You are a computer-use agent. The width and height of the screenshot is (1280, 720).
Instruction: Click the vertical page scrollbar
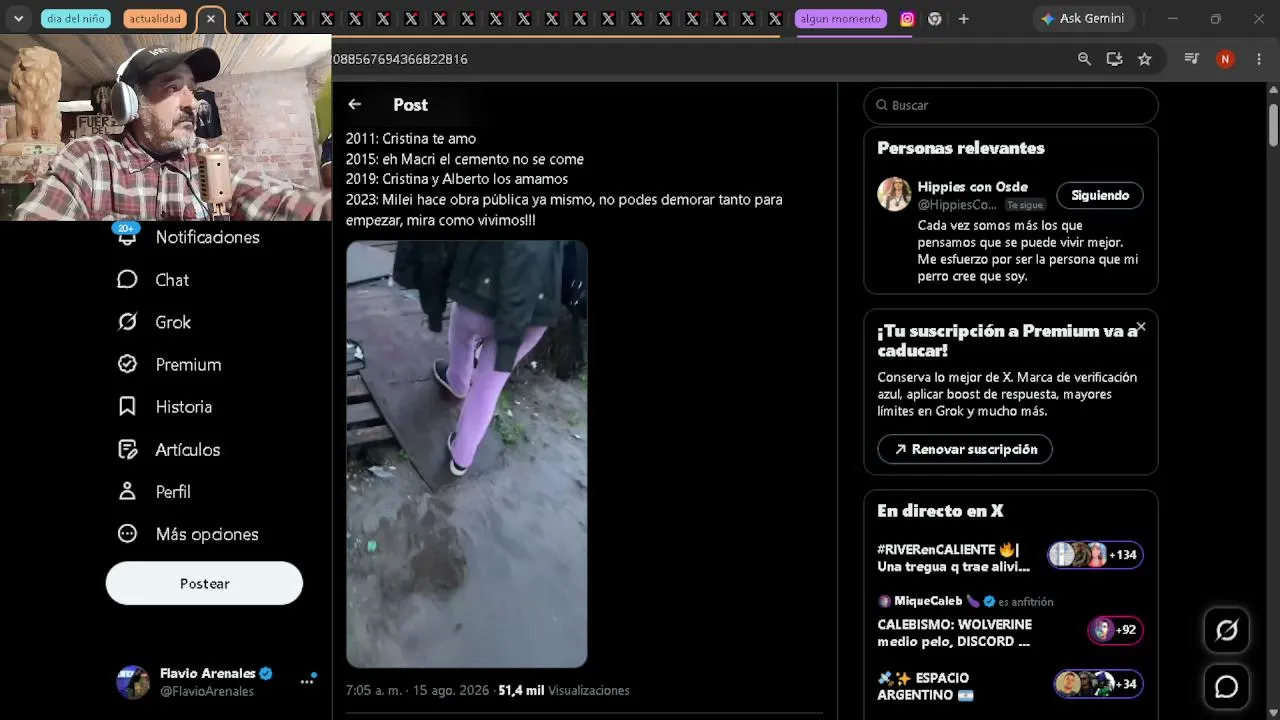click(x=1273, y=125)
